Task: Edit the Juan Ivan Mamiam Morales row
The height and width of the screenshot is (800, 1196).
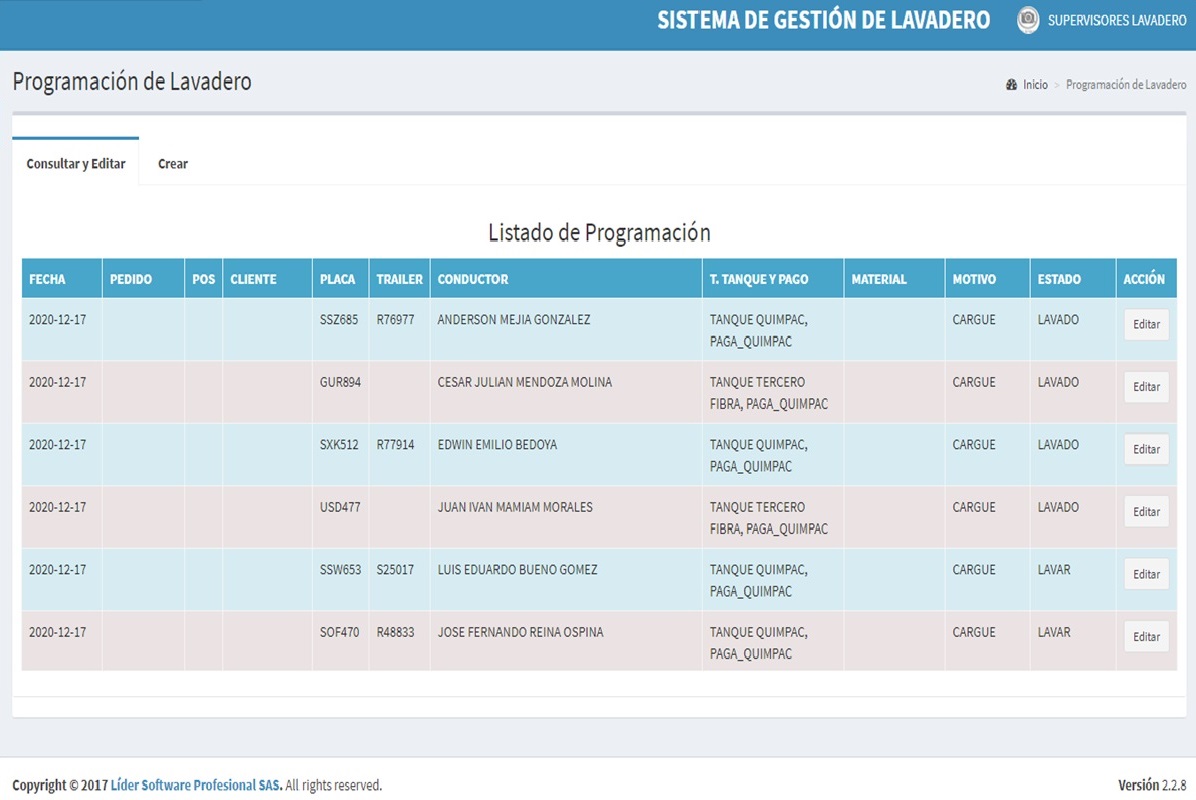Action: click(x=1146, y=512)
